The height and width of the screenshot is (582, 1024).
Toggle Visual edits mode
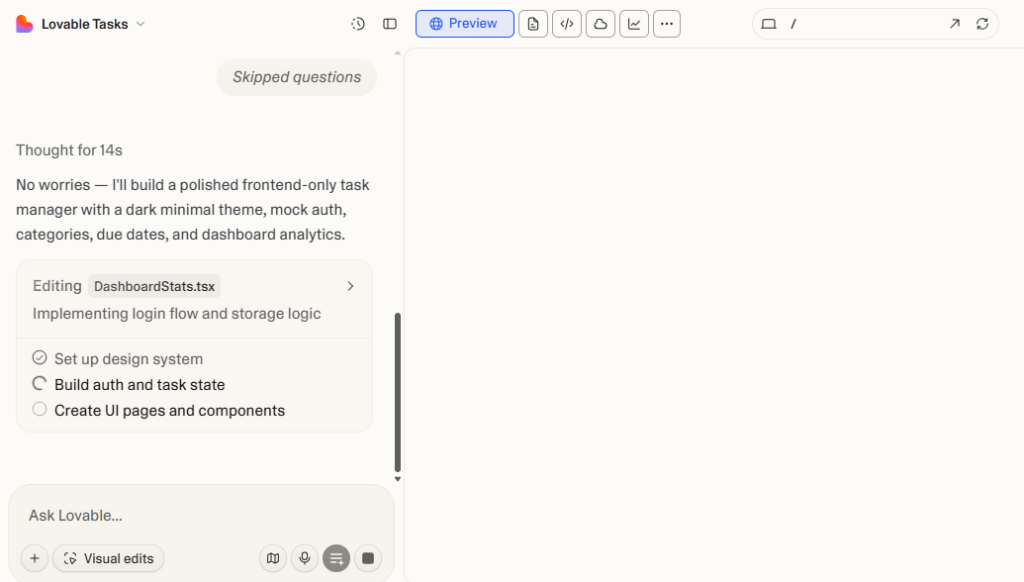click(x=108, y=558)
